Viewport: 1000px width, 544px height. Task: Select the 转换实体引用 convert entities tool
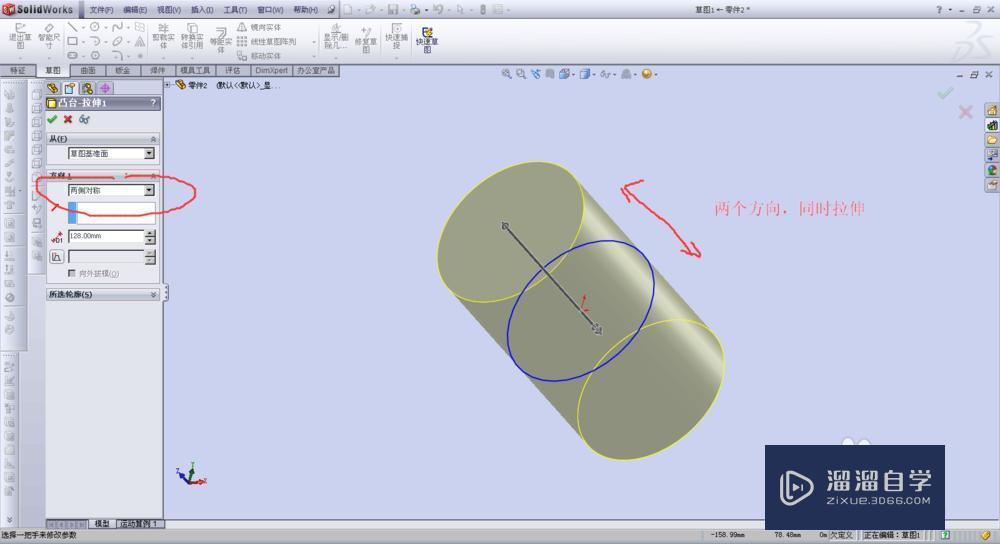click(x=192, y=37)
